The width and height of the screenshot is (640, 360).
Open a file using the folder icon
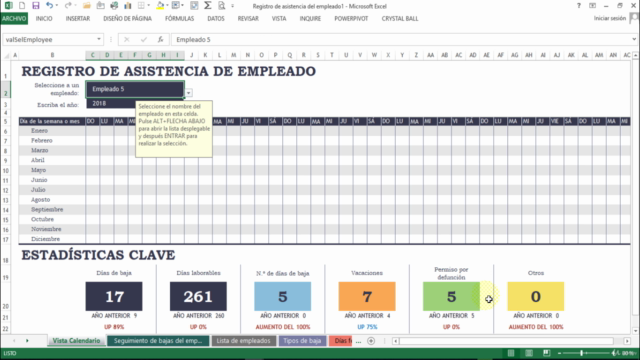coord(87,6)
